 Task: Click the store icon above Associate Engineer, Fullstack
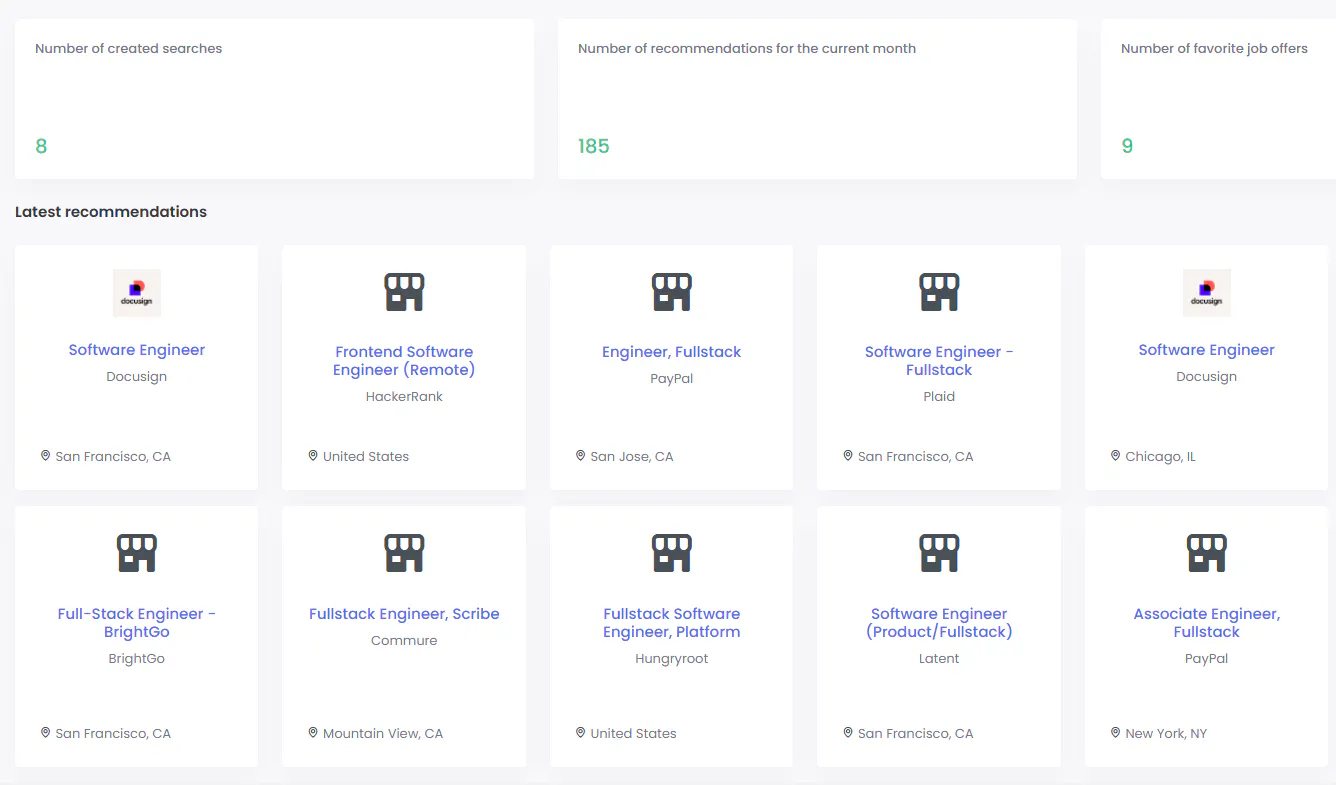pos(1207,553)
